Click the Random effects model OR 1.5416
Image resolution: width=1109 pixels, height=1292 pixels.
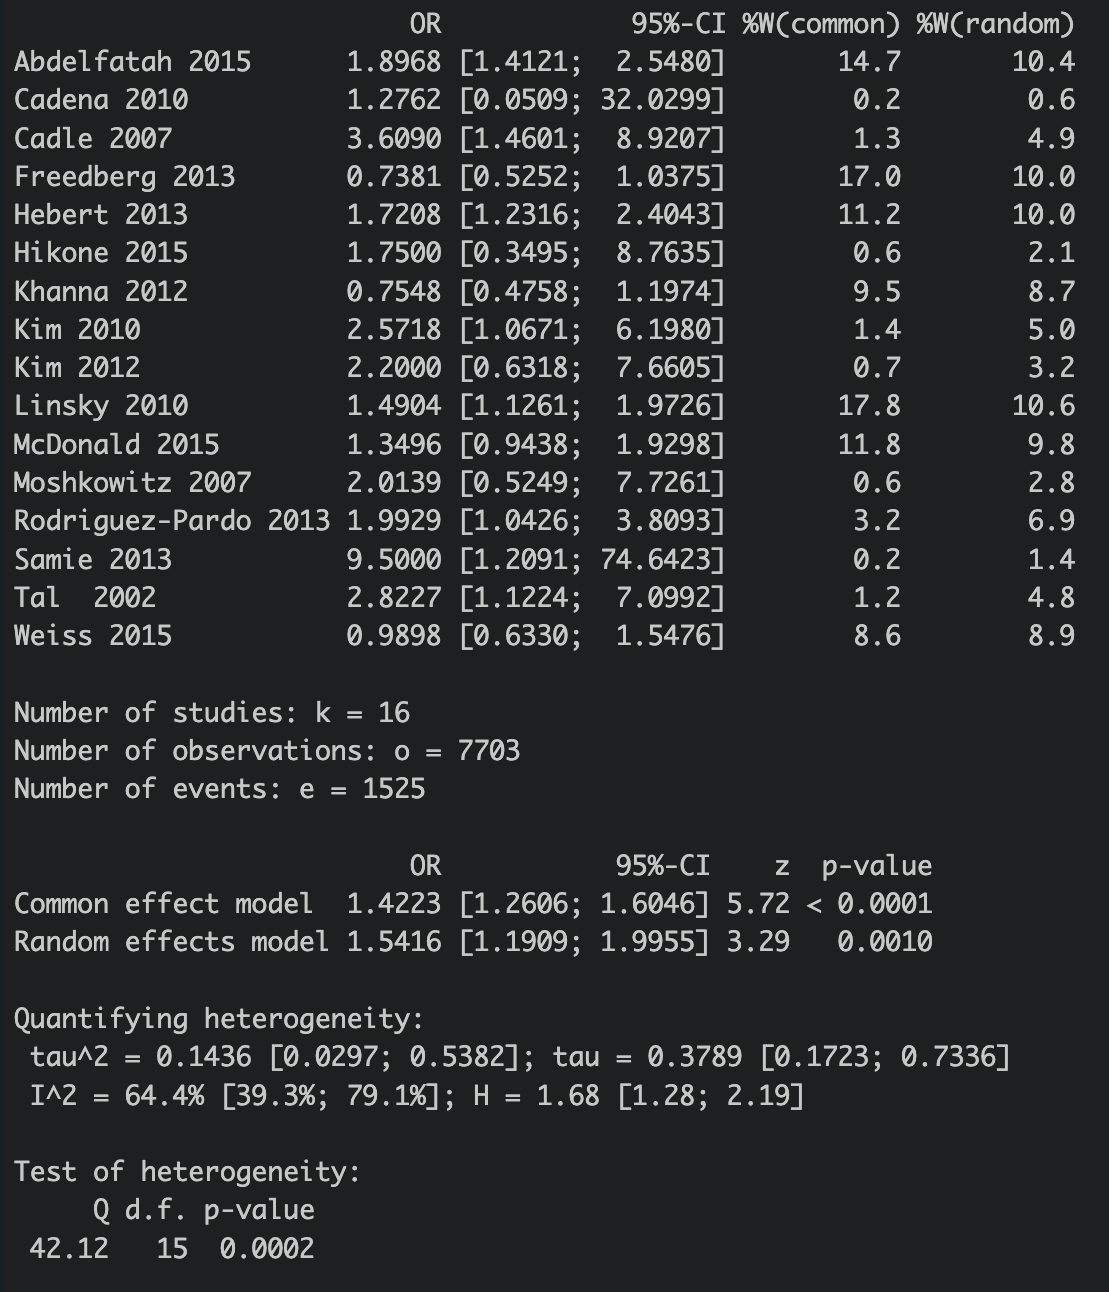coord(393,942)
